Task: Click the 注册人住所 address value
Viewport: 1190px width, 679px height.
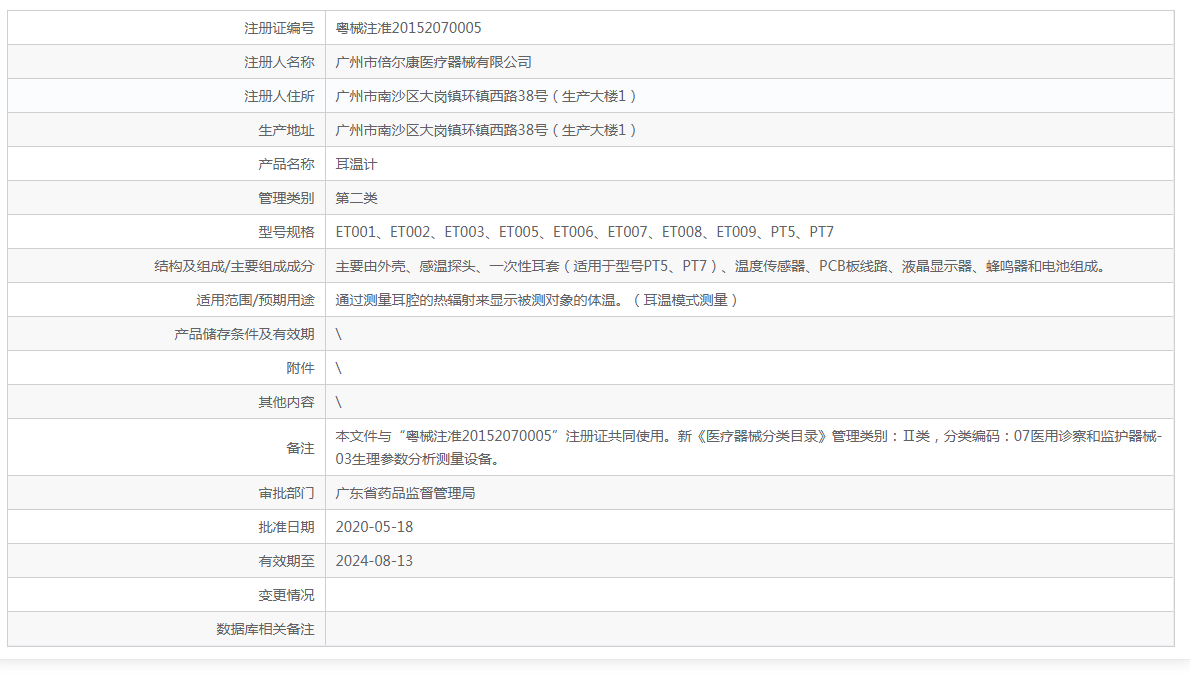Action: [x=486, y=96]
